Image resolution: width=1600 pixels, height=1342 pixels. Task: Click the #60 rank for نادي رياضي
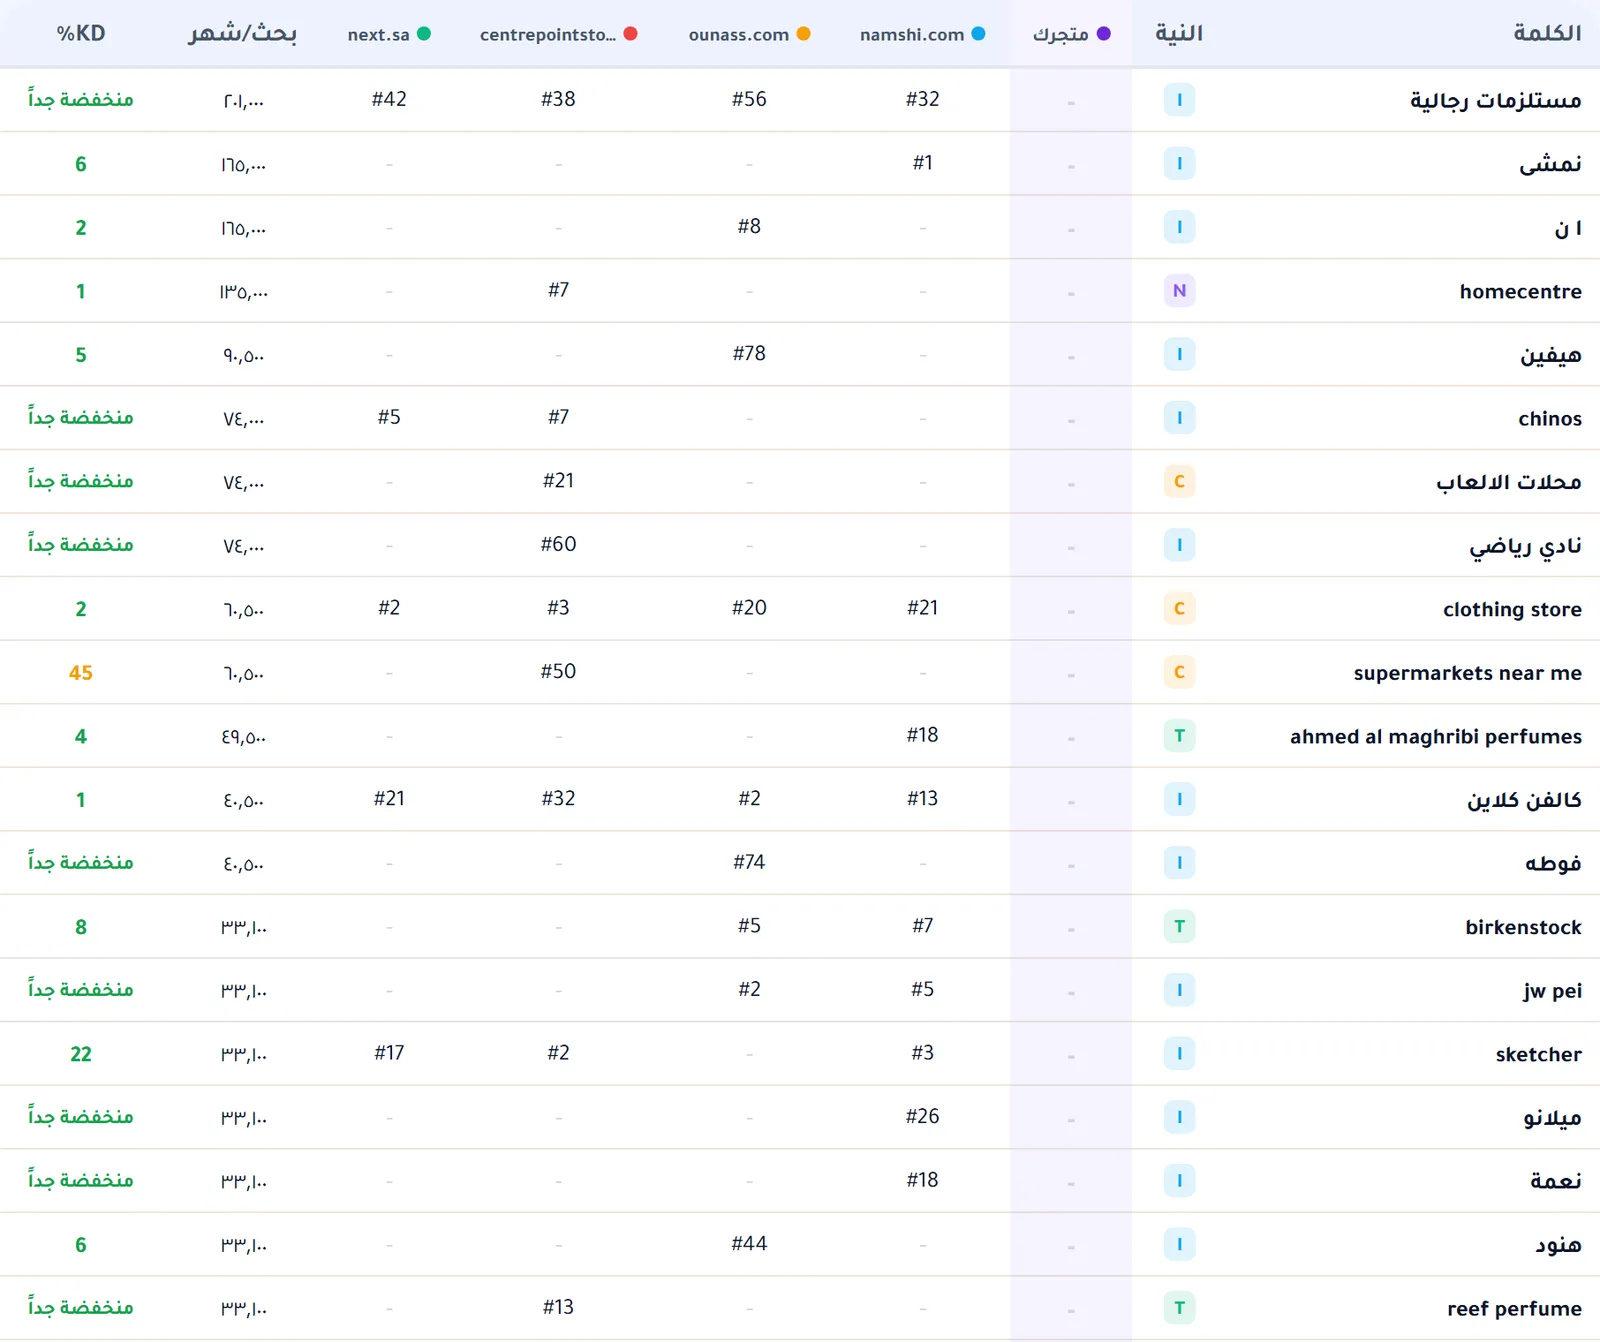point(558,544)
